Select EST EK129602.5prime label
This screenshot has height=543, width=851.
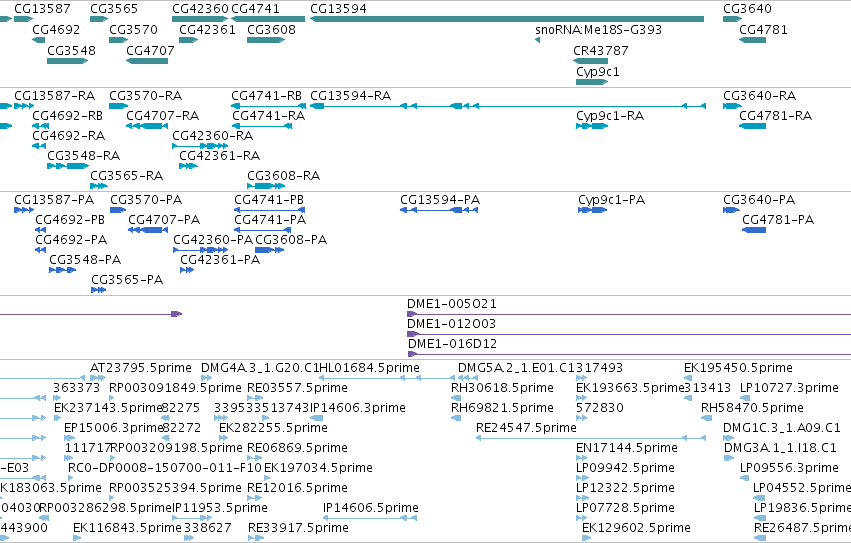[636, 527]
